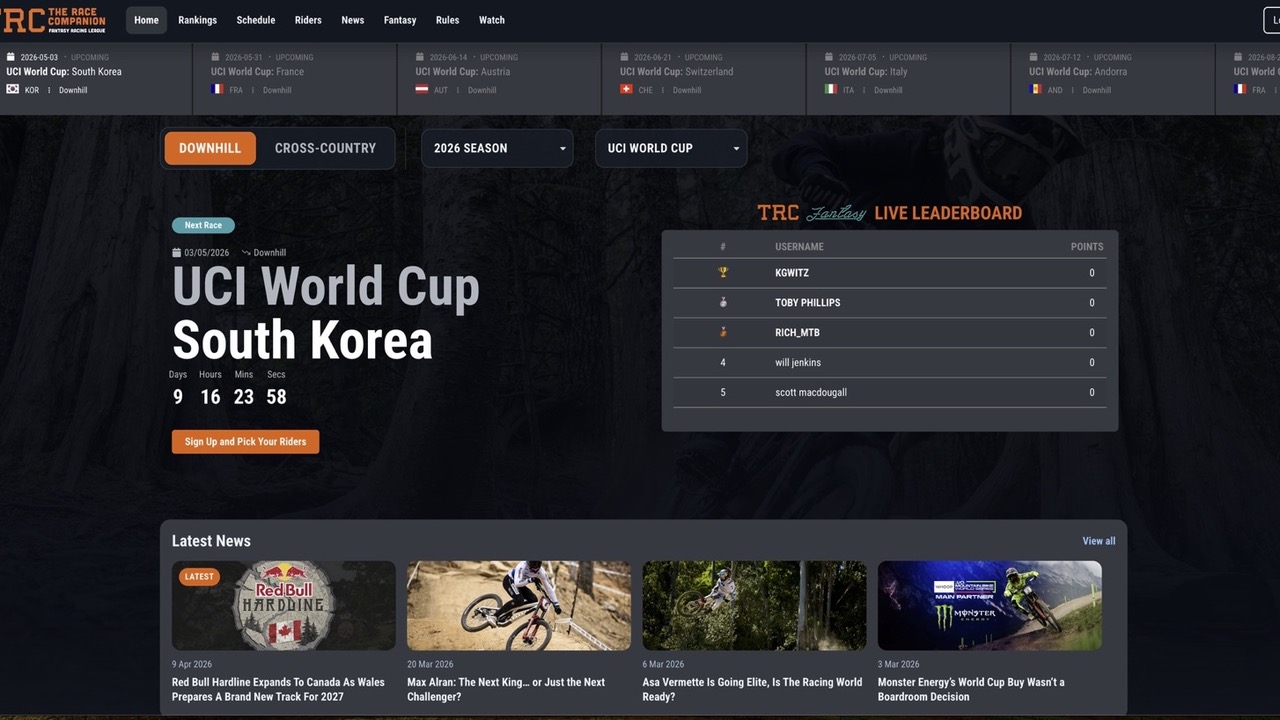Open the Monster Energy news thumbnail
This screenshot has width=1280, height=720.
pyautogui.click(x=990, y=606)
